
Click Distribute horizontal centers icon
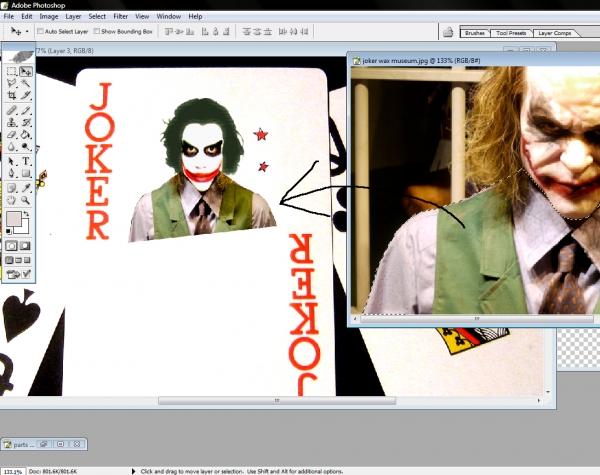pos(293,32)
